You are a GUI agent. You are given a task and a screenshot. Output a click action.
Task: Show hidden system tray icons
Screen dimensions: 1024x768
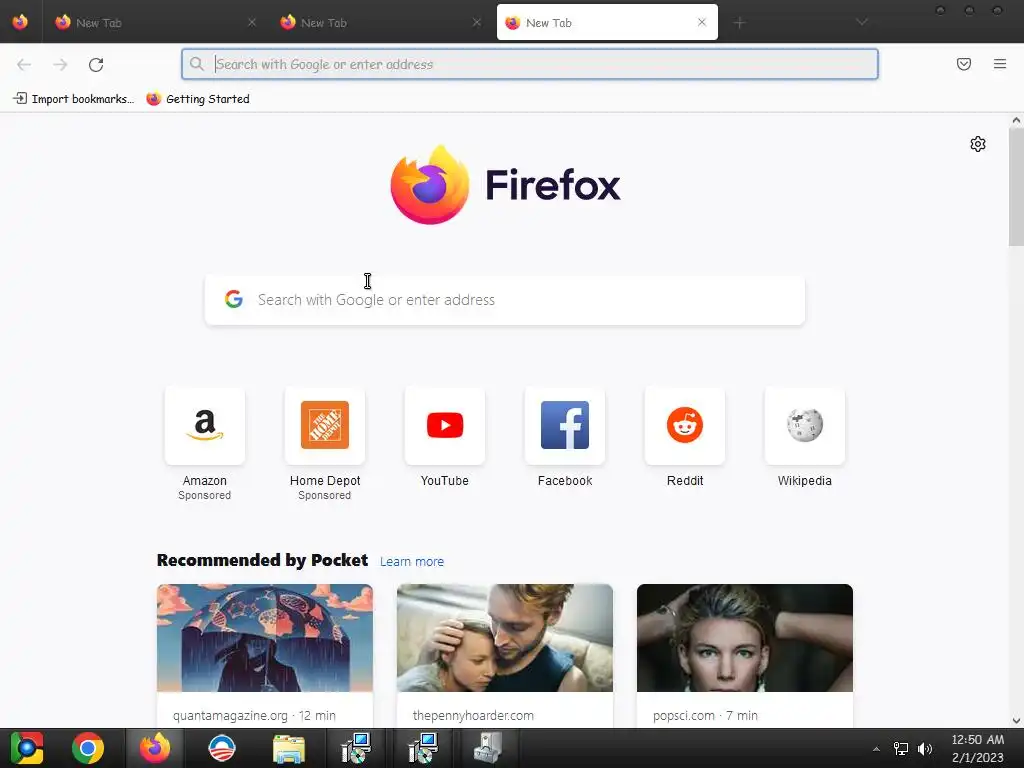click(876, 749)
